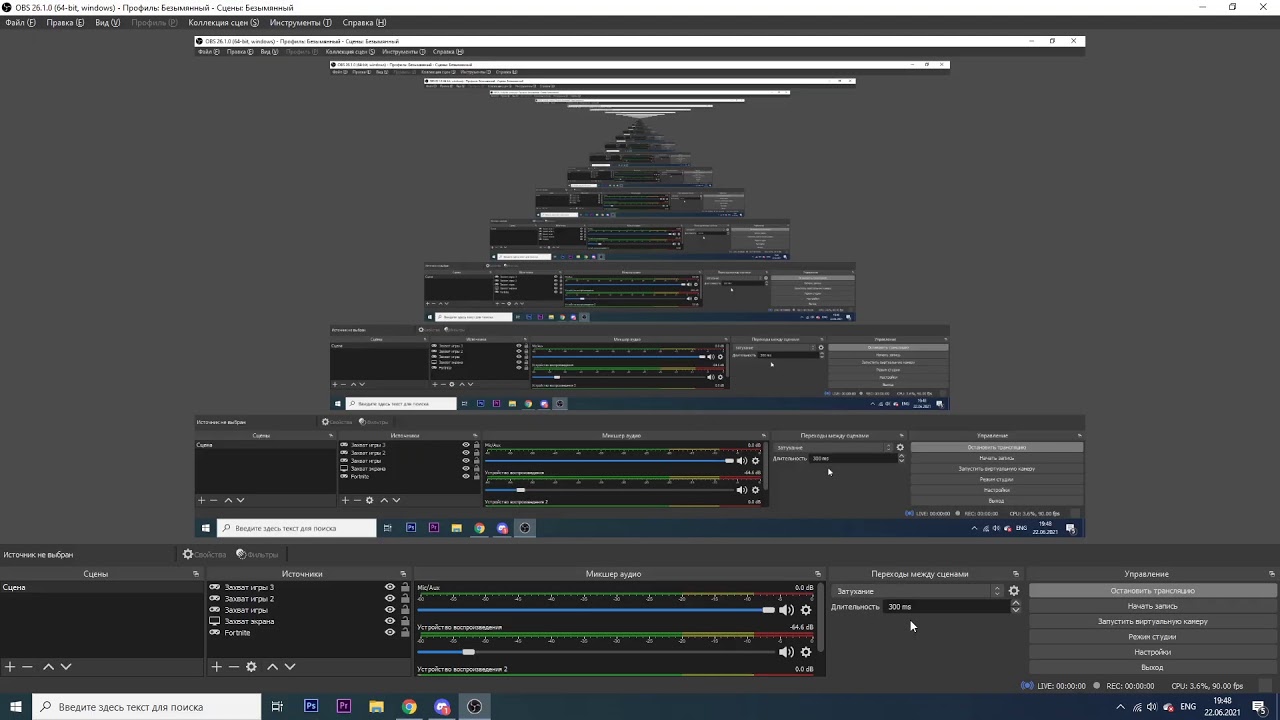The image size is (1280, 720).
Task: Click the Остановить трансляцию button
Action: [1152, 591]
